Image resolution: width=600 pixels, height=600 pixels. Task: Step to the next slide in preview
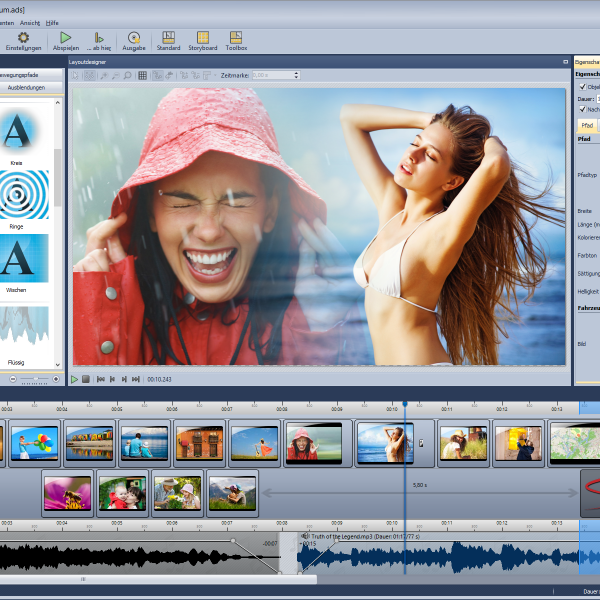(124, 379)
